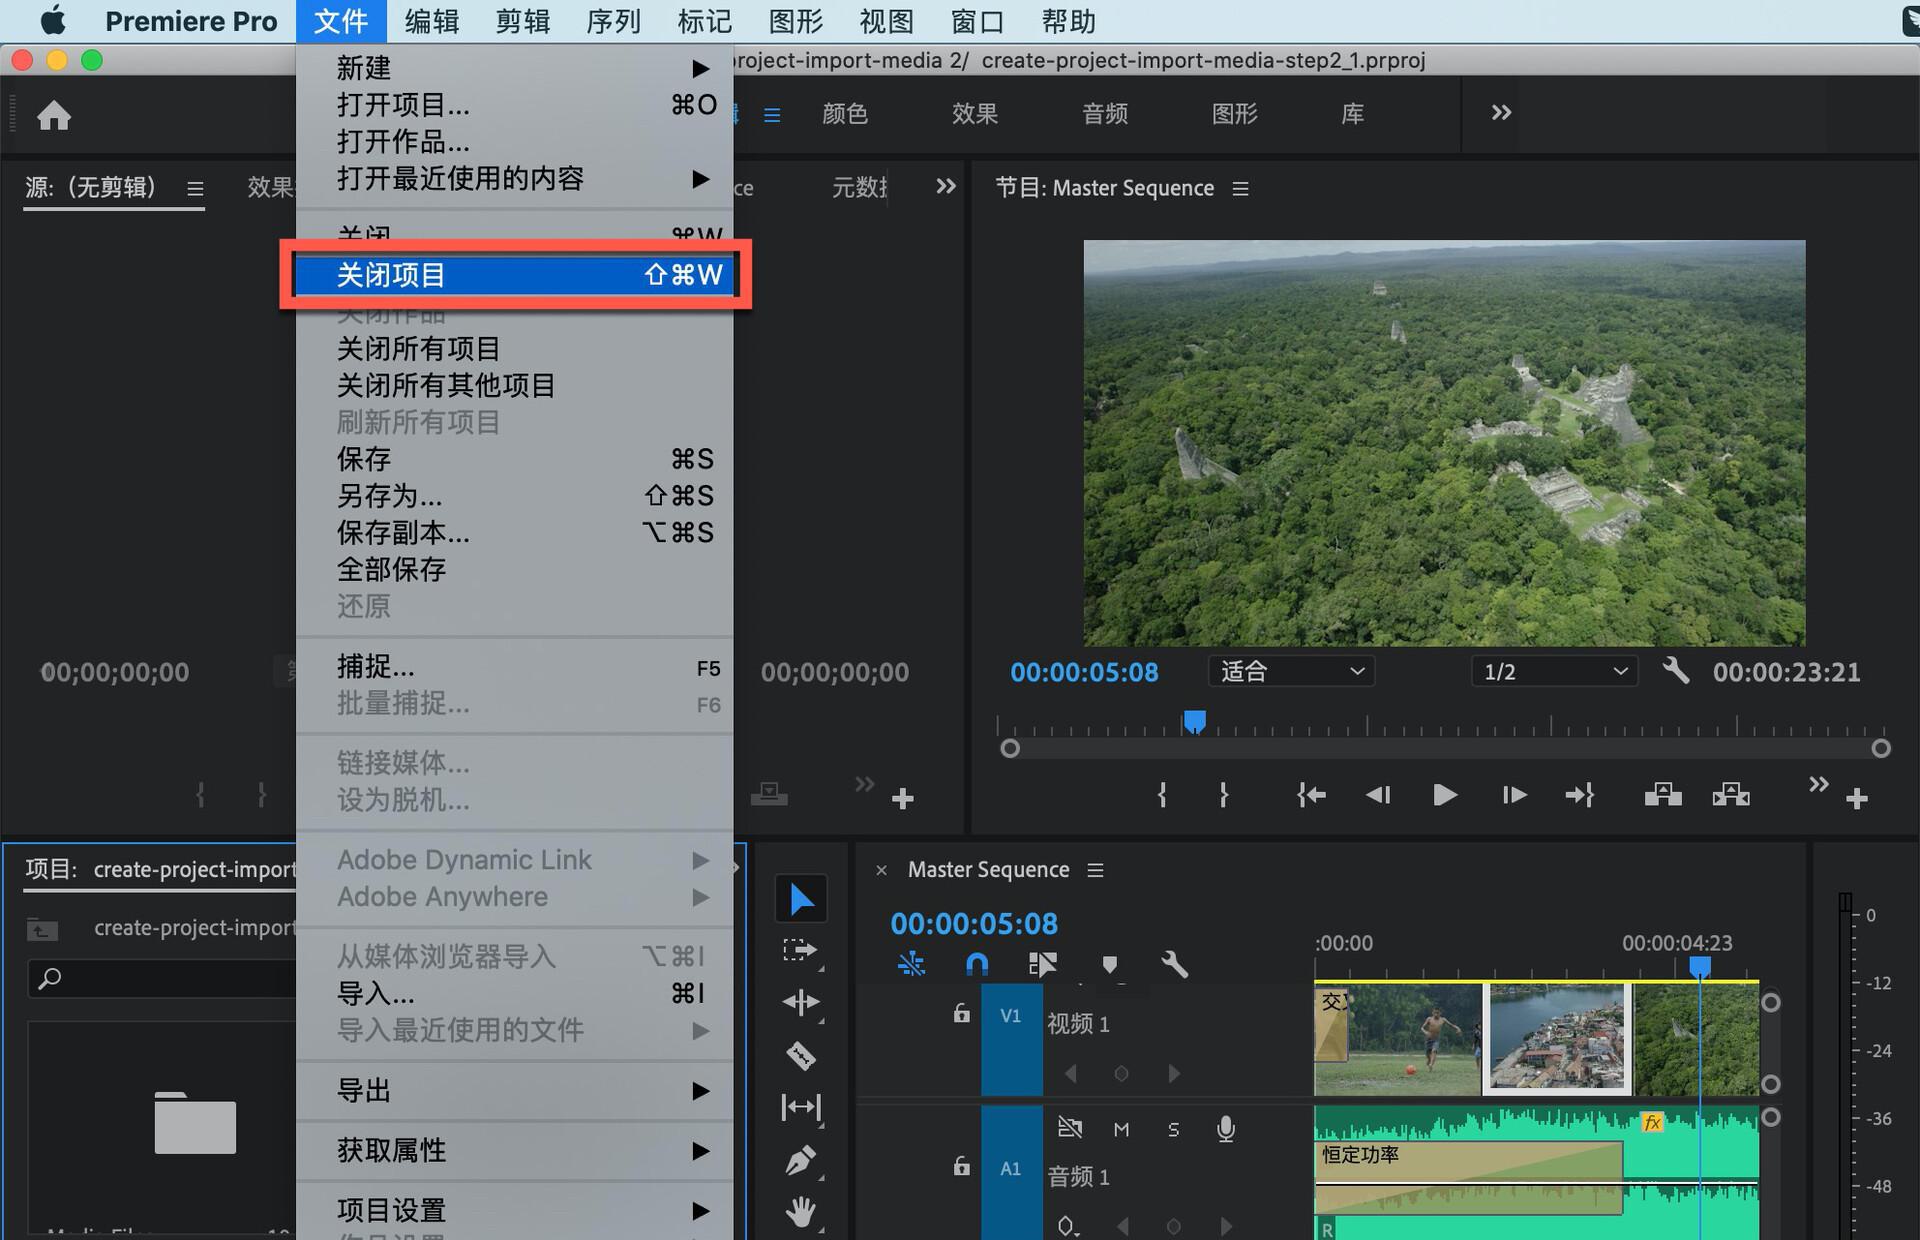Viewport: 1920px width, 1240px height.
Task: Add a marker in the timeline
Action: (1109, 965)
